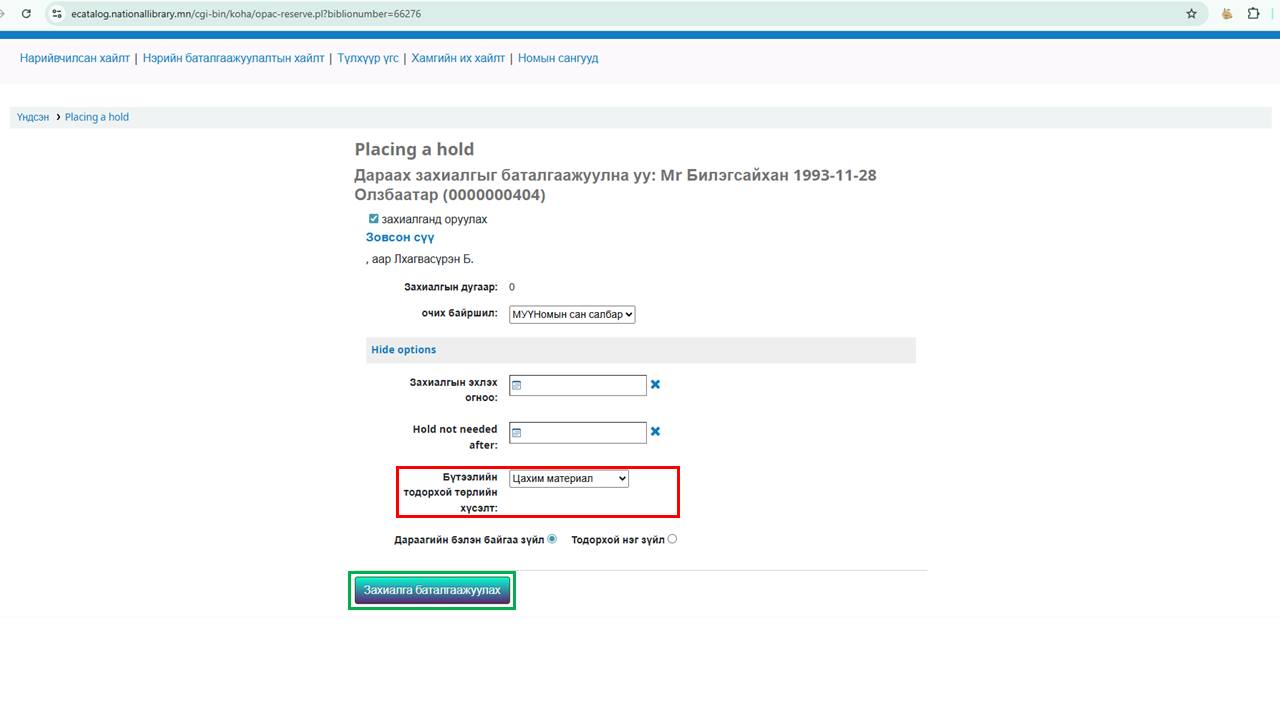Uncheck the захиалганд оруулах checkbox

point(373,219)
